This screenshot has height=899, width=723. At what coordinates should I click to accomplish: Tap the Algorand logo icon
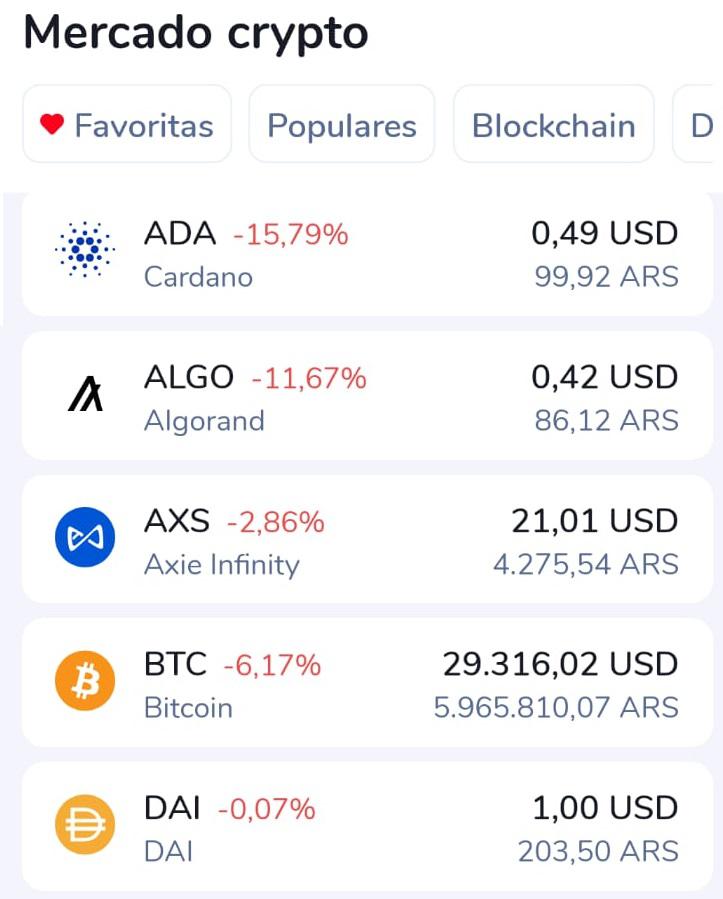point(85,394)
